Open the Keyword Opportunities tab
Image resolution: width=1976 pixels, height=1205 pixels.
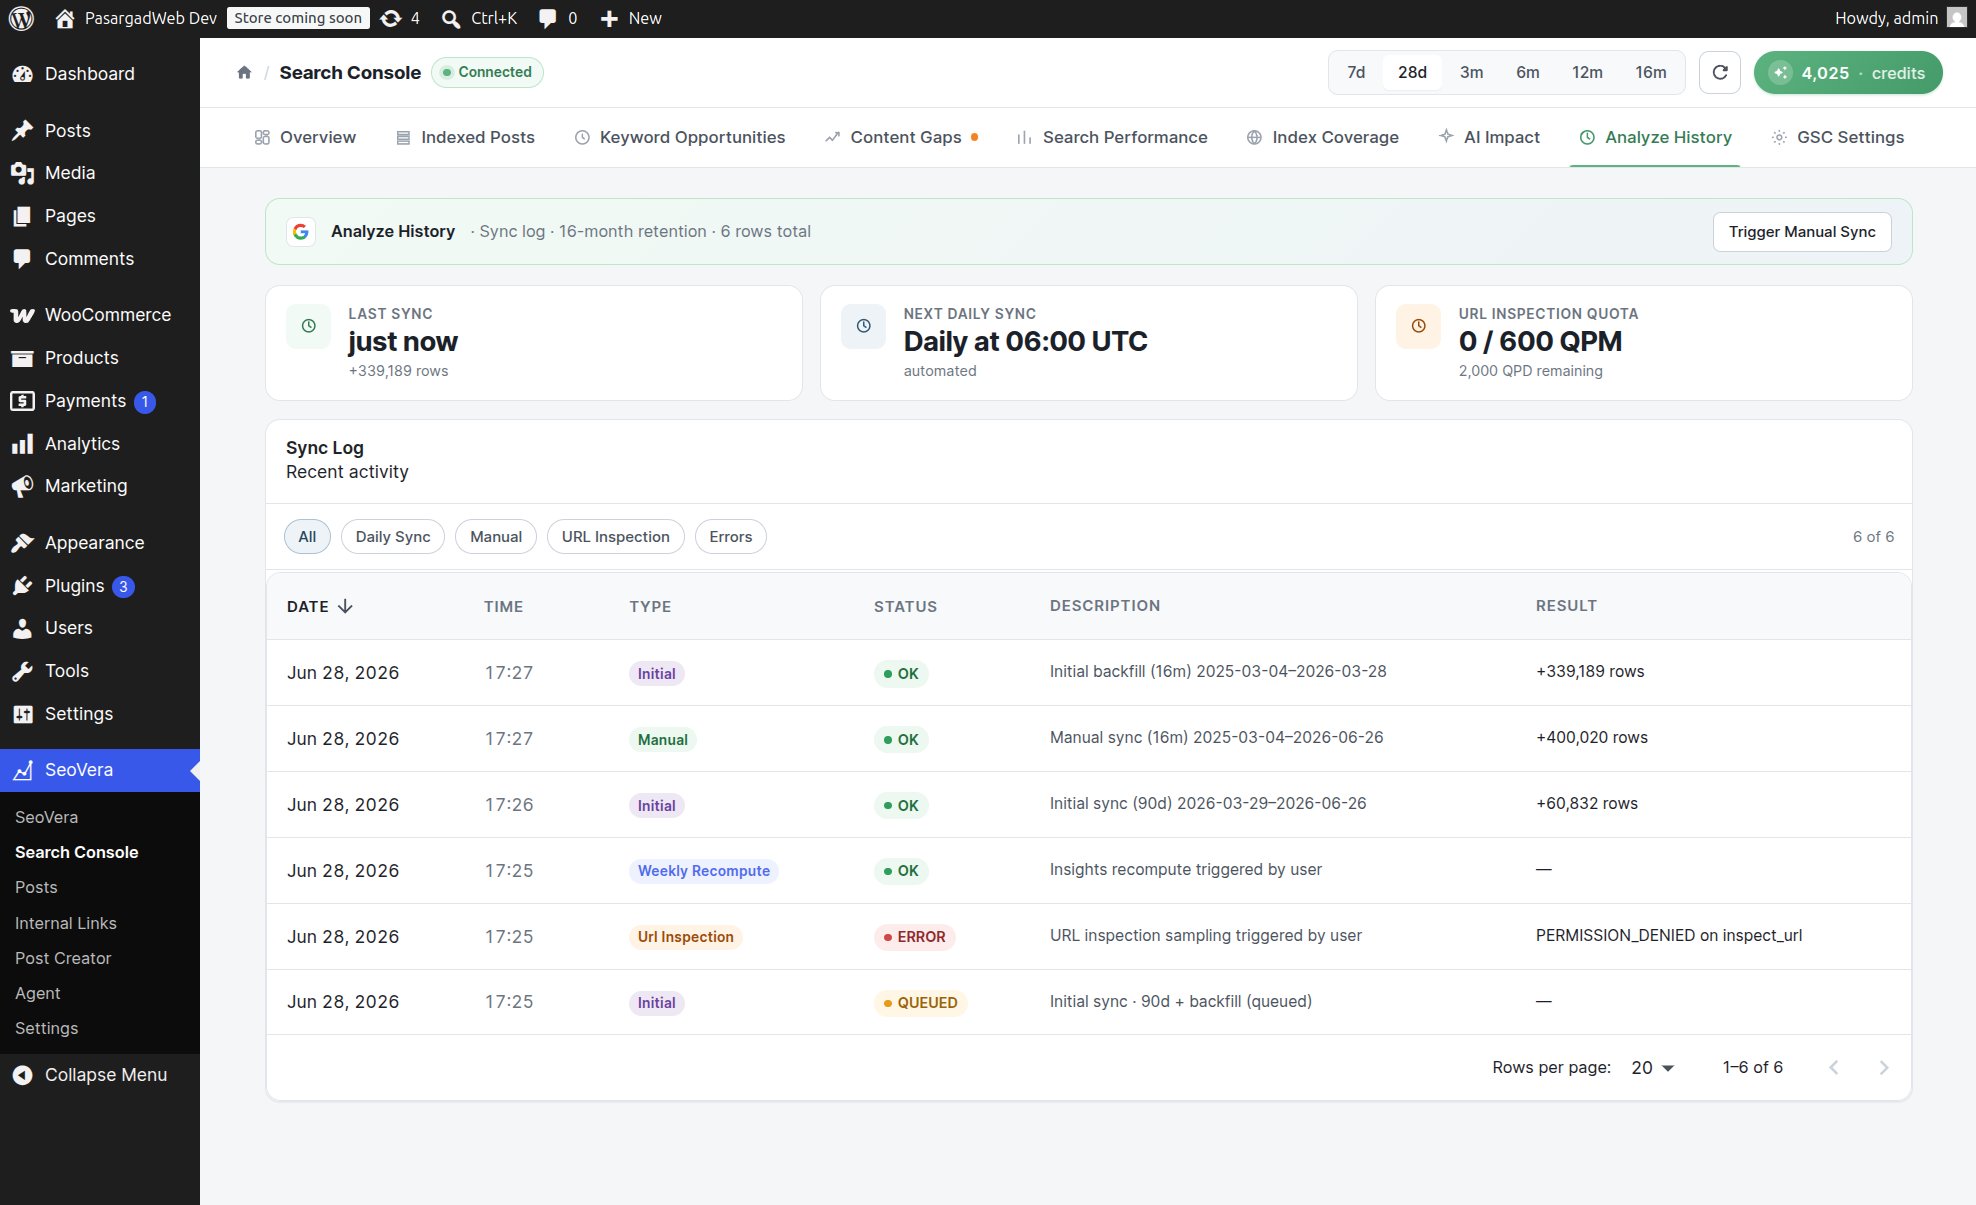[x=680, y=137]
